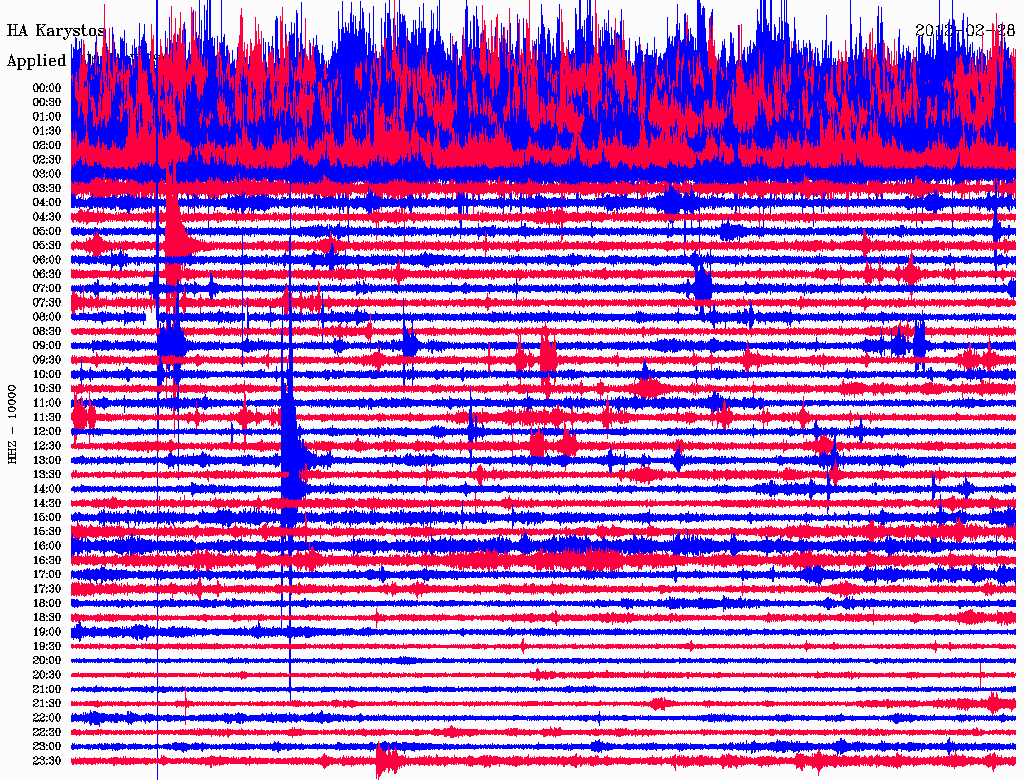This screenshot has height=780, width=1024.
Task: Choose the 13:30 time label
Action: tap(47, 475)
